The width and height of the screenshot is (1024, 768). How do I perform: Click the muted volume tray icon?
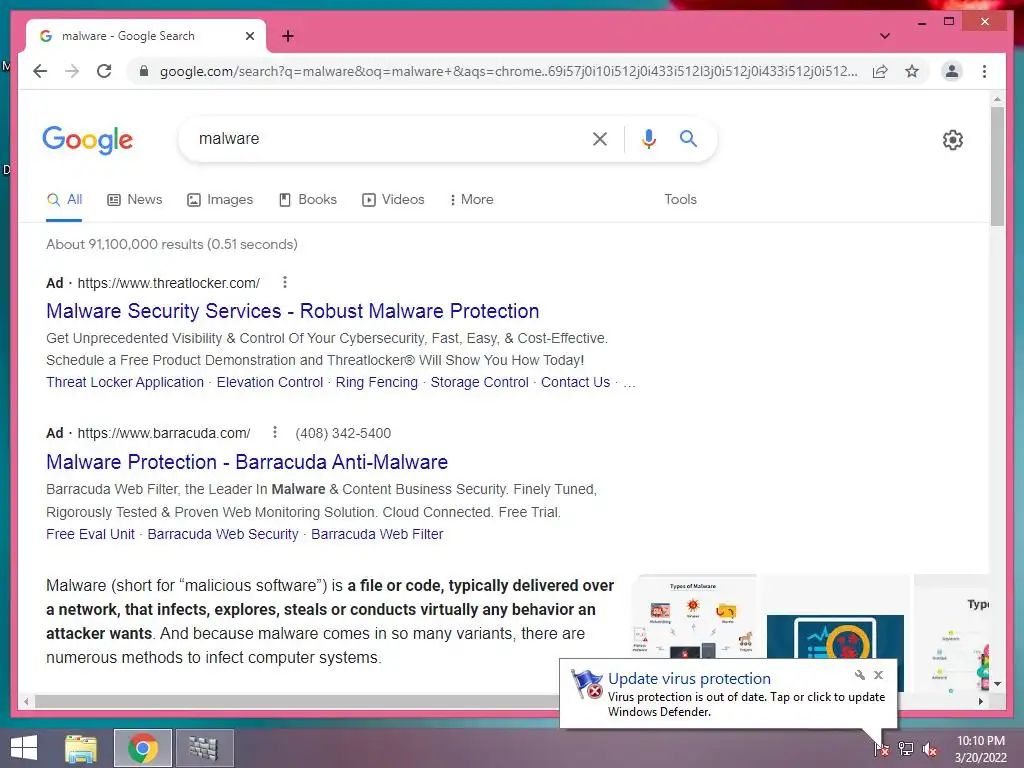click(930, 748)
